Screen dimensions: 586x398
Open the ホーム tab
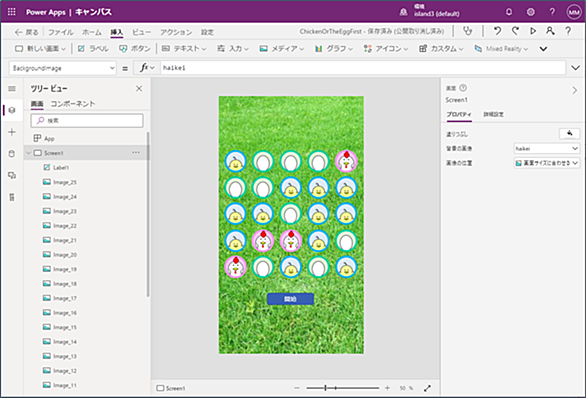(x=92, y=32)
